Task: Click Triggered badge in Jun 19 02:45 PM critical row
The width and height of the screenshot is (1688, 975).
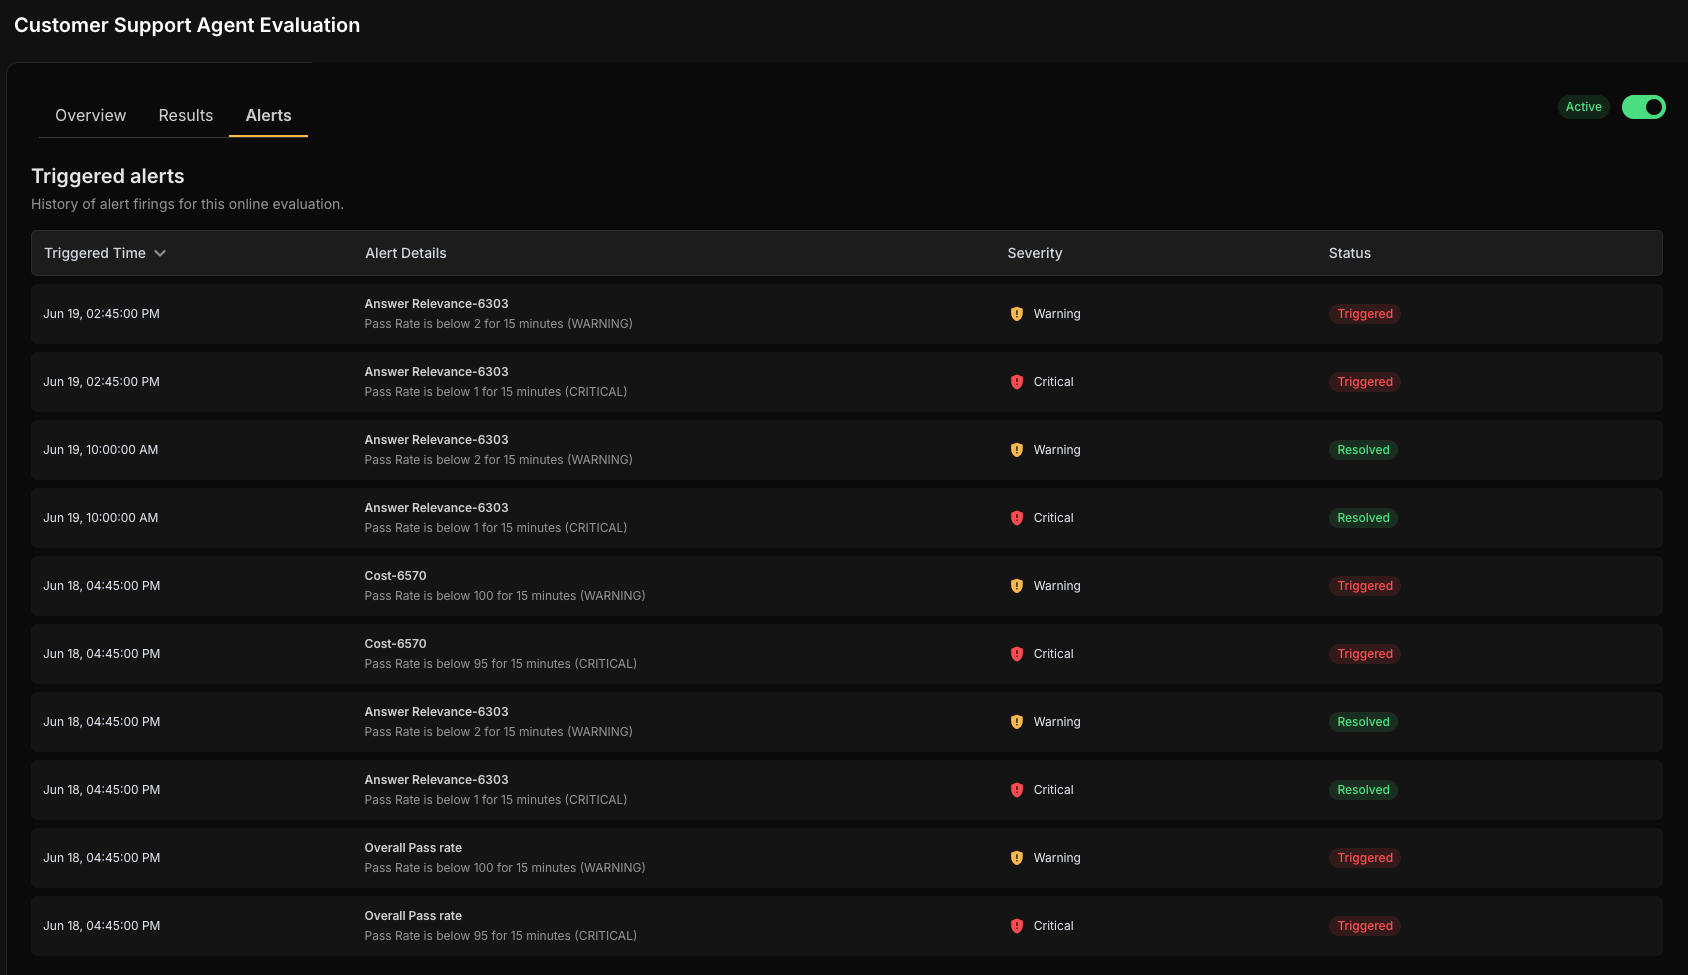Action: pyautogui.click(x=1365, y=382)
